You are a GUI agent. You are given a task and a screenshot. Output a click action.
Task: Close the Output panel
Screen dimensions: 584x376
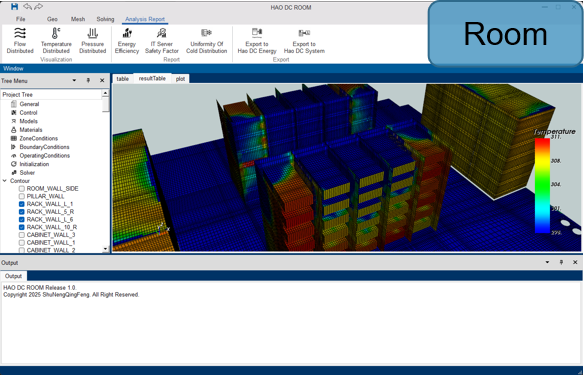pyautogui.click(x=575, y=262)
